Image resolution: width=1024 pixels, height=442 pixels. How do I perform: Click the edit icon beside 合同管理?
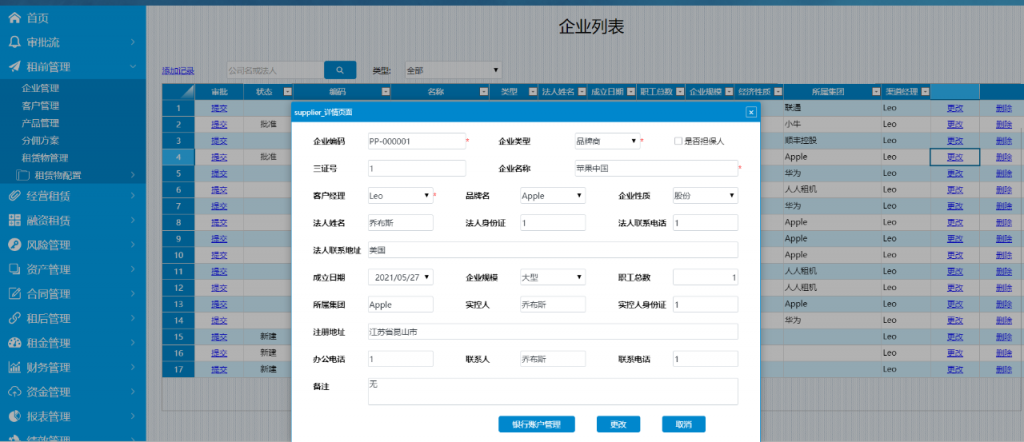(x=14, y=294)
